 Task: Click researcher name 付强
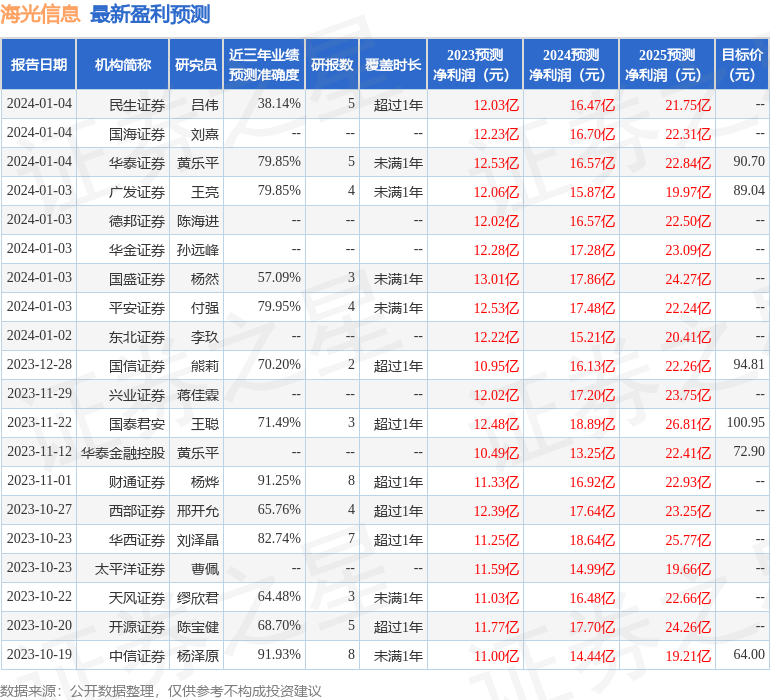[x=205, y=308]
